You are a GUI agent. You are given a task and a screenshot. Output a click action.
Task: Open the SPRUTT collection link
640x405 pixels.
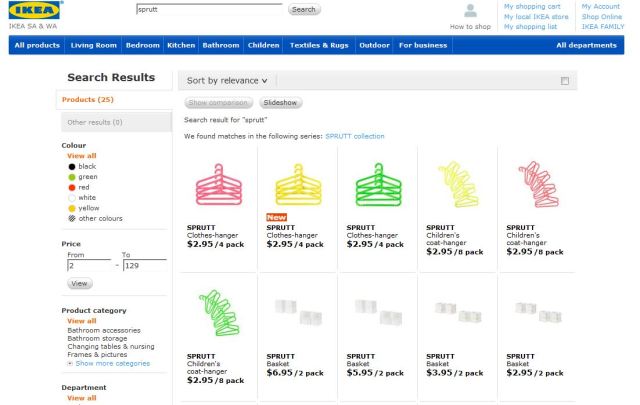coord(354,136)
